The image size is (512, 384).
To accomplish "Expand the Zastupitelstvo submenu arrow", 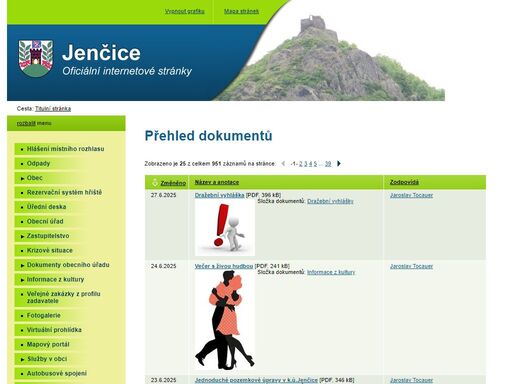I will 23,236.
